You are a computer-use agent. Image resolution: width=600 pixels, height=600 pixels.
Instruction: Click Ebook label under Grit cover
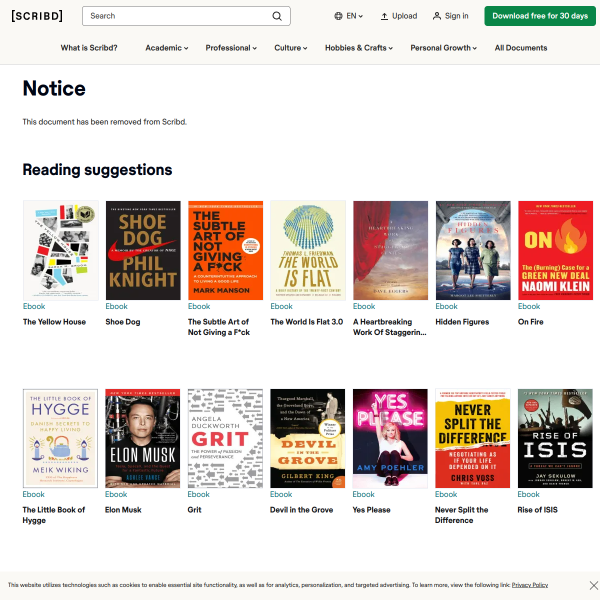pos(199,494)
